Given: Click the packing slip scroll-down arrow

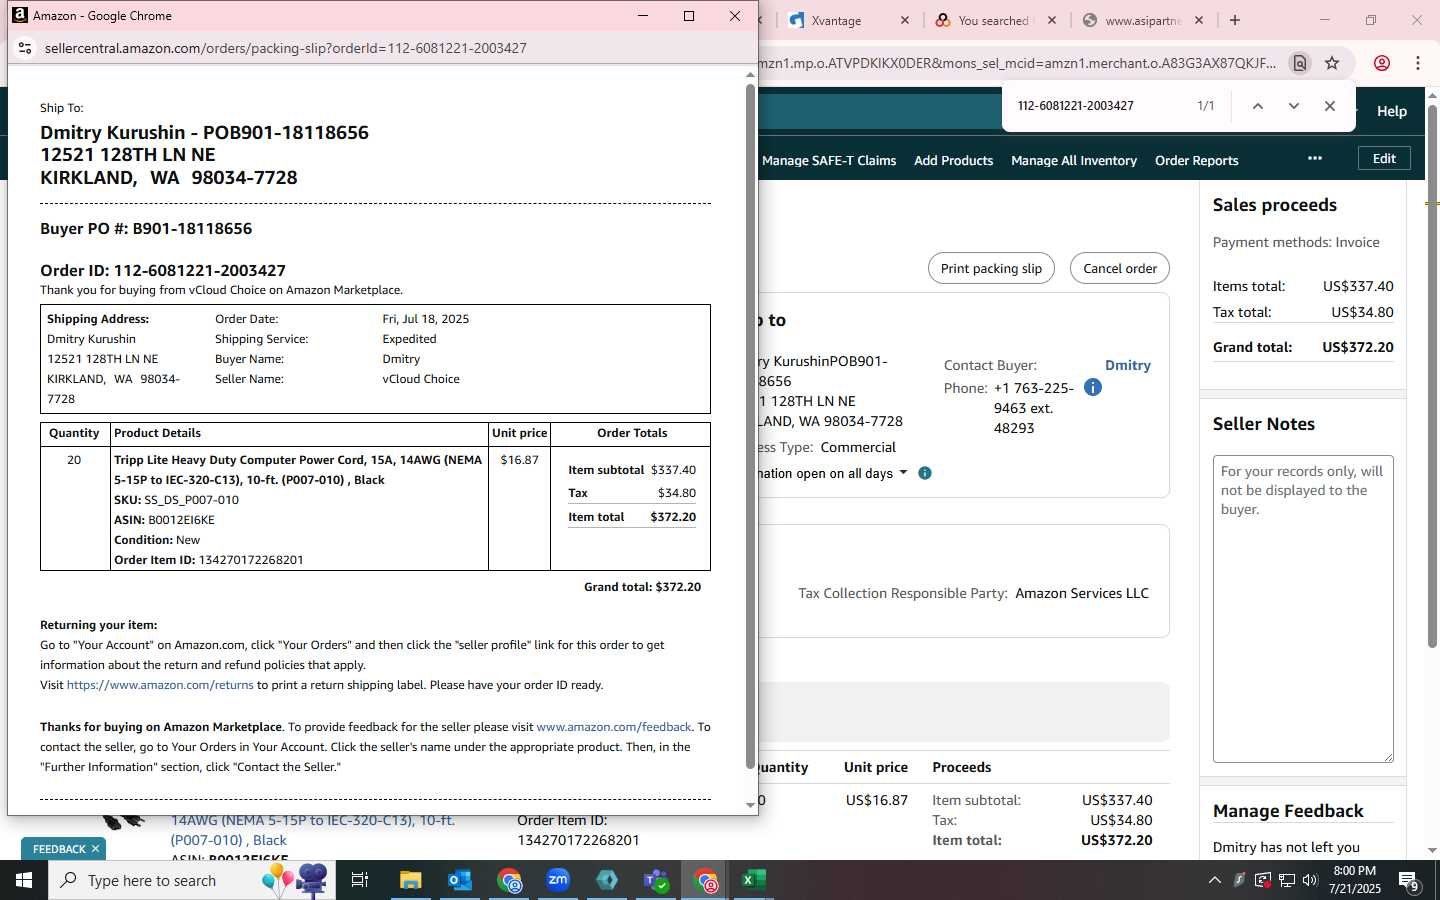Looking at the screenshot, I should (x=750, y=805).
